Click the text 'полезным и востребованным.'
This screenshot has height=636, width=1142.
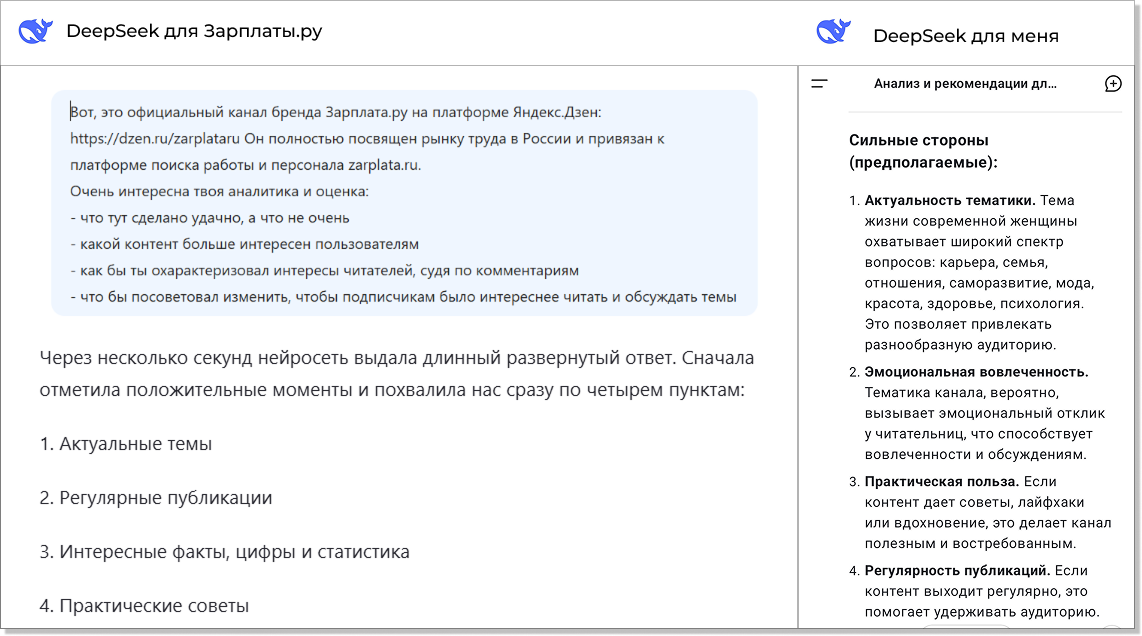point(970,543)
